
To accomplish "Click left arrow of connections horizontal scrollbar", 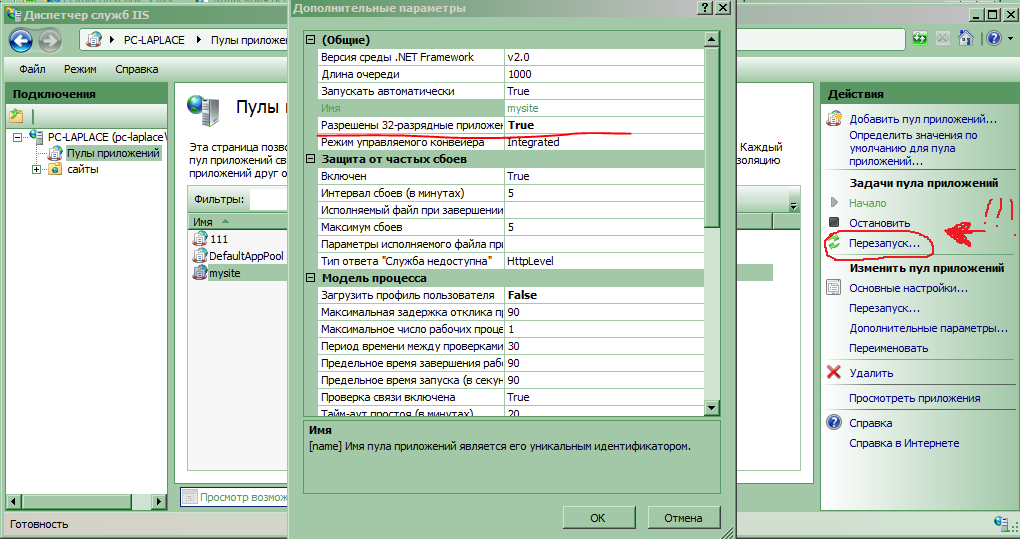I will 14,501.
